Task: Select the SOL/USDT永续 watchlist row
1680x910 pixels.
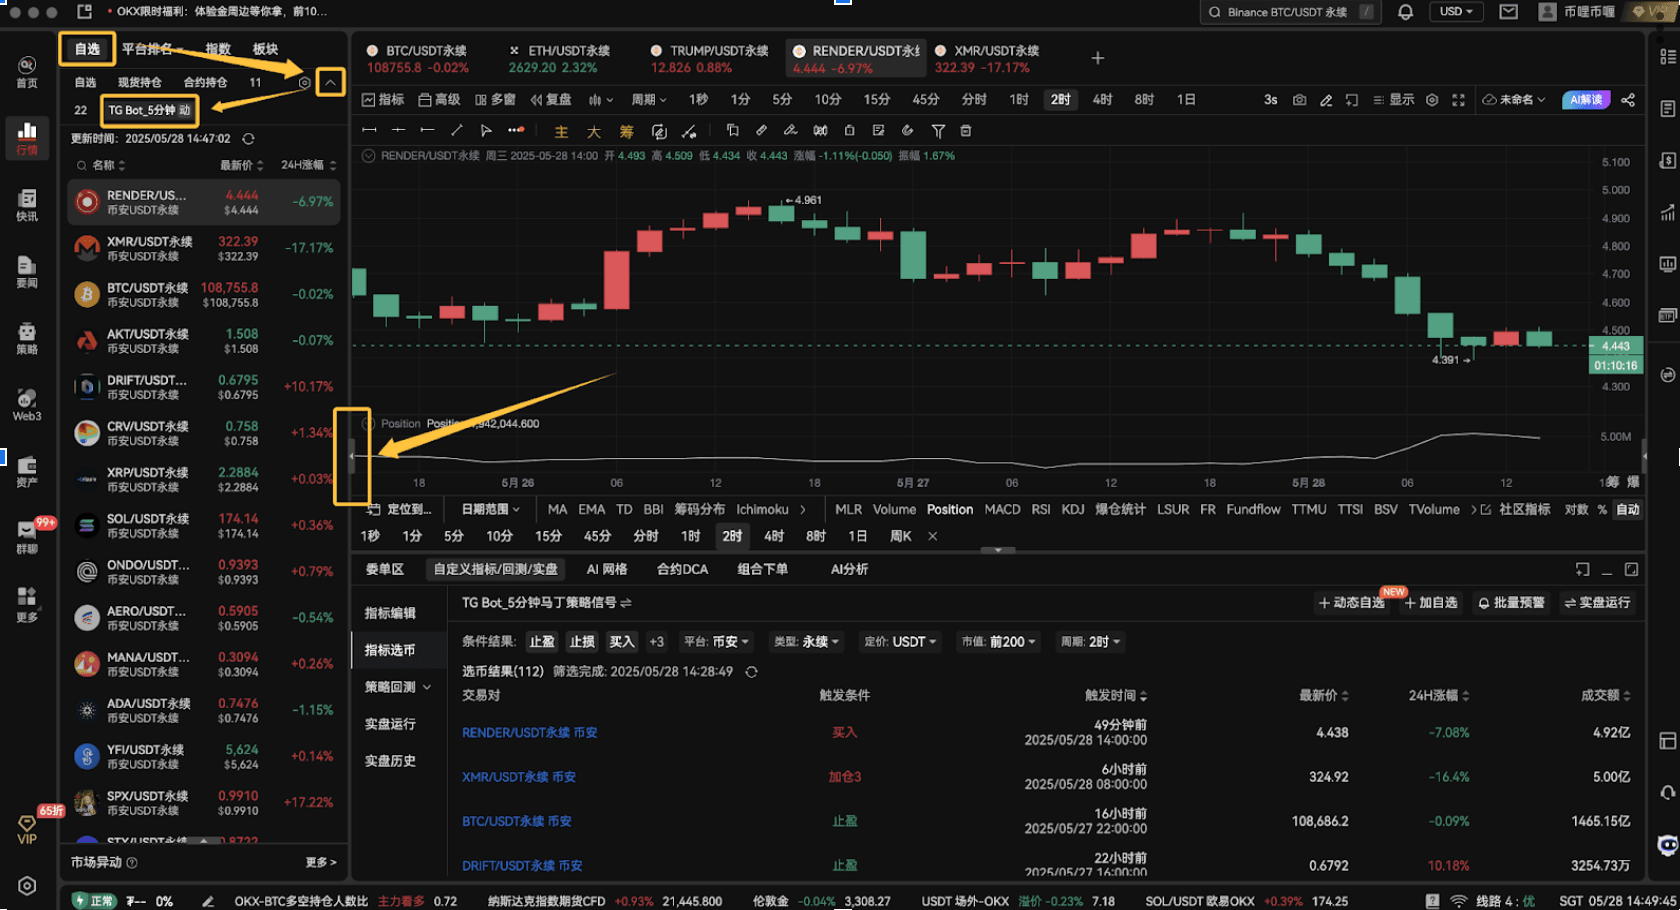Action: (x=204, y=525)
